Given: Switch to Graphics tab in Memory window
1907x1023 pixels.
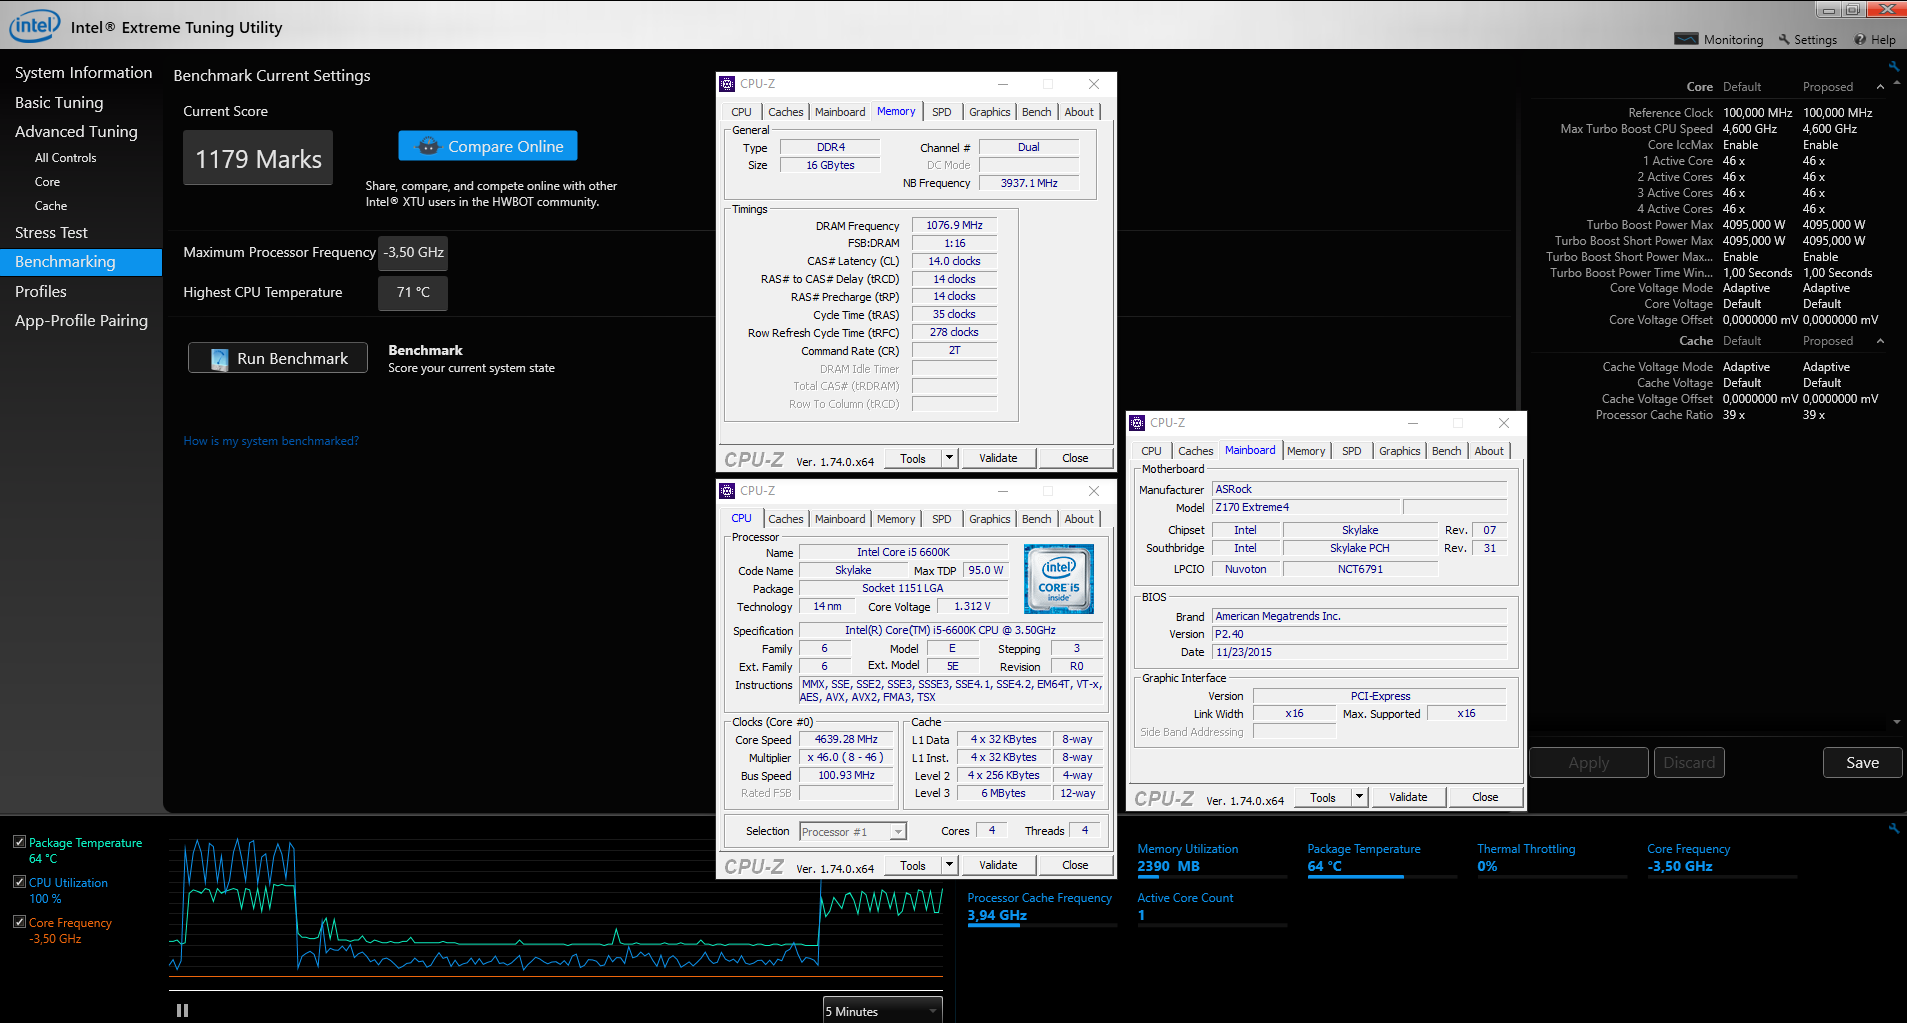Looking at the screenshot, I should coord(989,112).
